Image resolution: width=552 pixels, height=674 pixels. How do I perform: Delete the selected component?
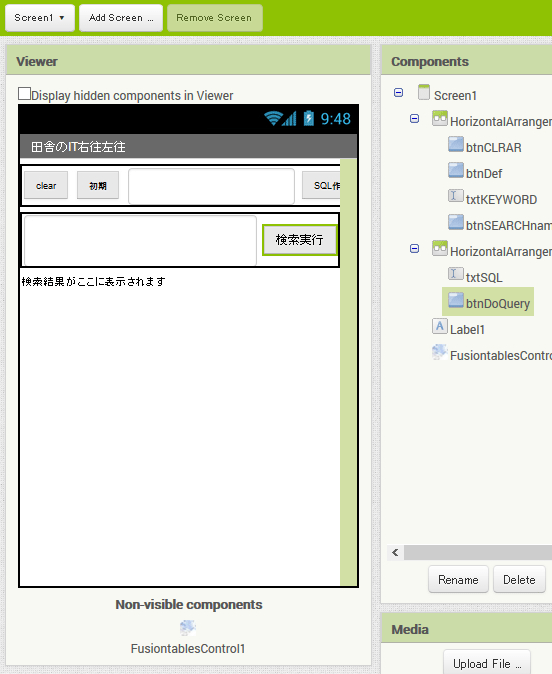coord(519,579)
